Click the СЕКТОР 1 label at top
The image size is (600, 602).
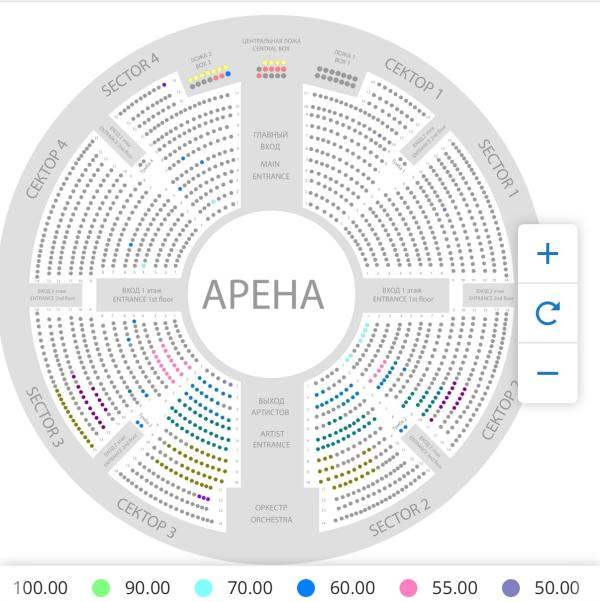[x=413, y=78]
